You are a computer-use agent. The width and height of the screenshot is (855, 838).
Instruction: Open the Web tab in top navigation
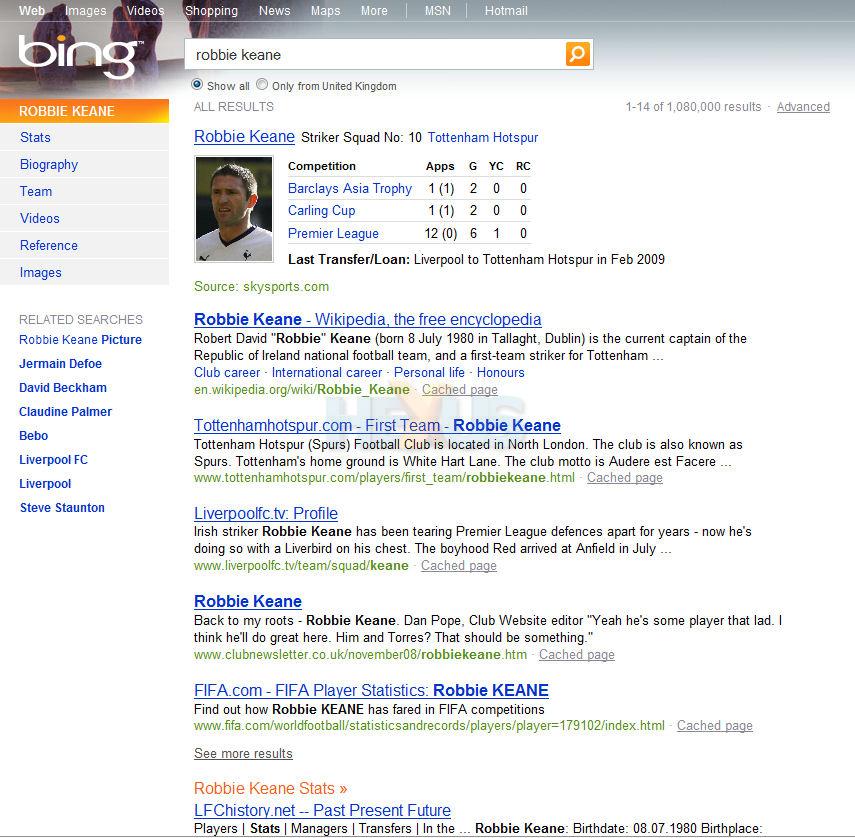(x=32, y=10)
